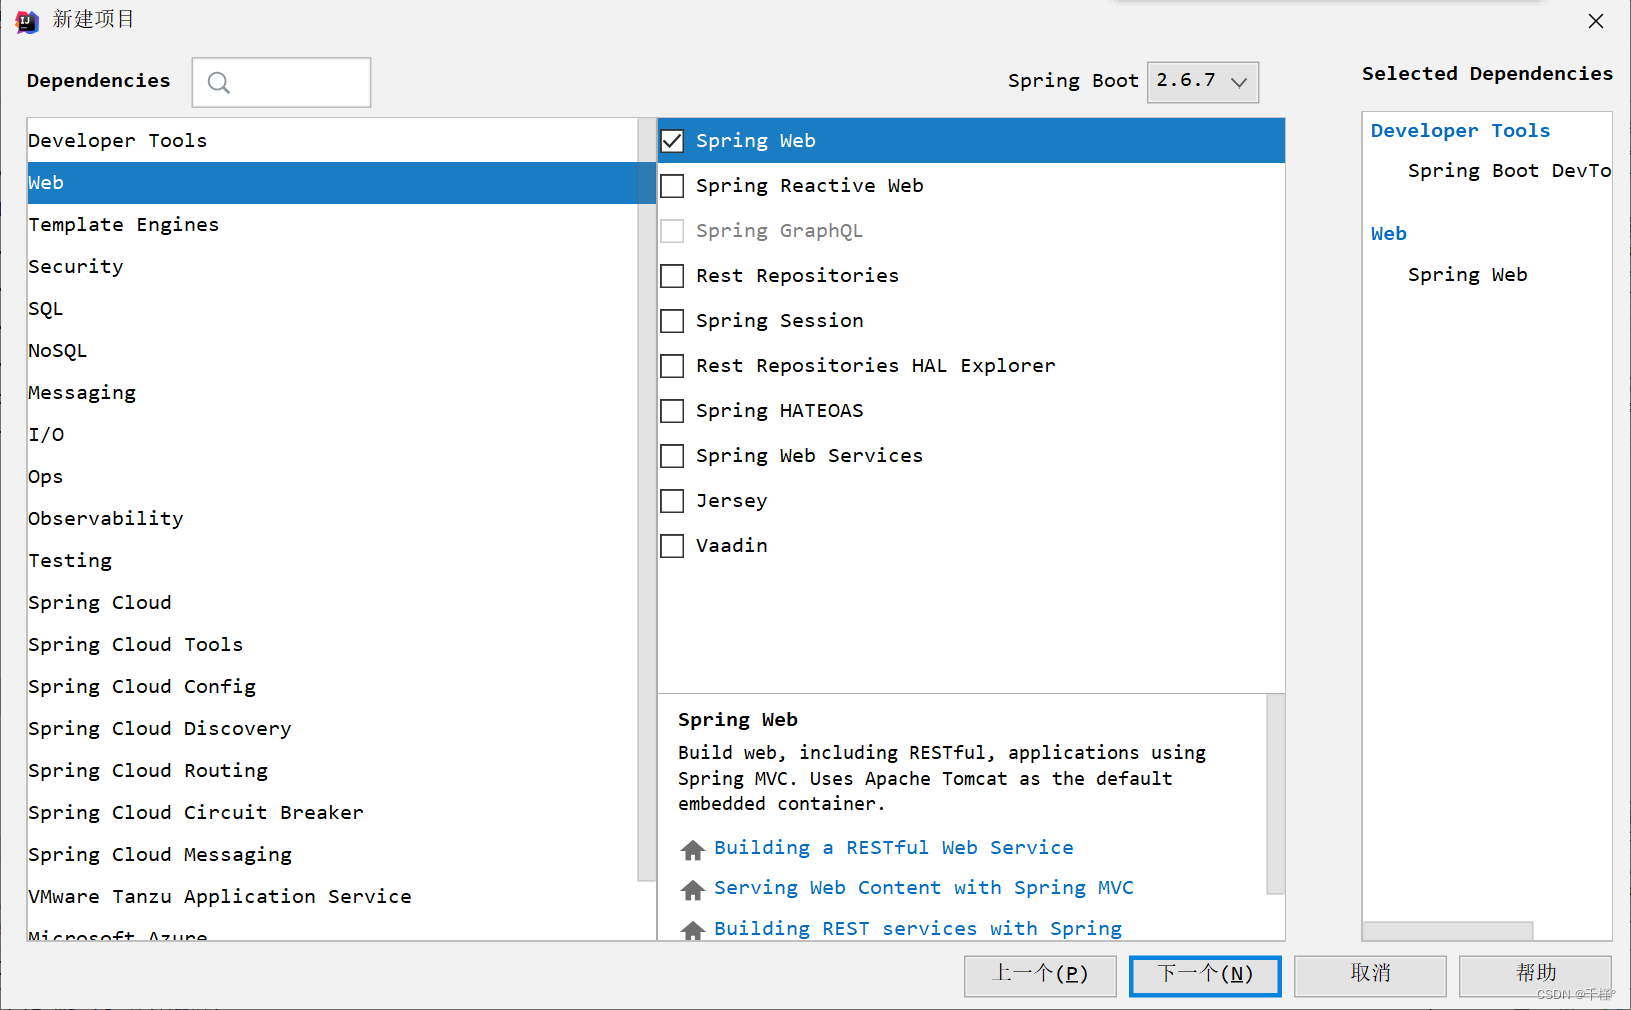Screen dimensions: 1631x1010
Task: Click the Selected Dependencies horizontal scrollbar
Action: coord(1447,931)
